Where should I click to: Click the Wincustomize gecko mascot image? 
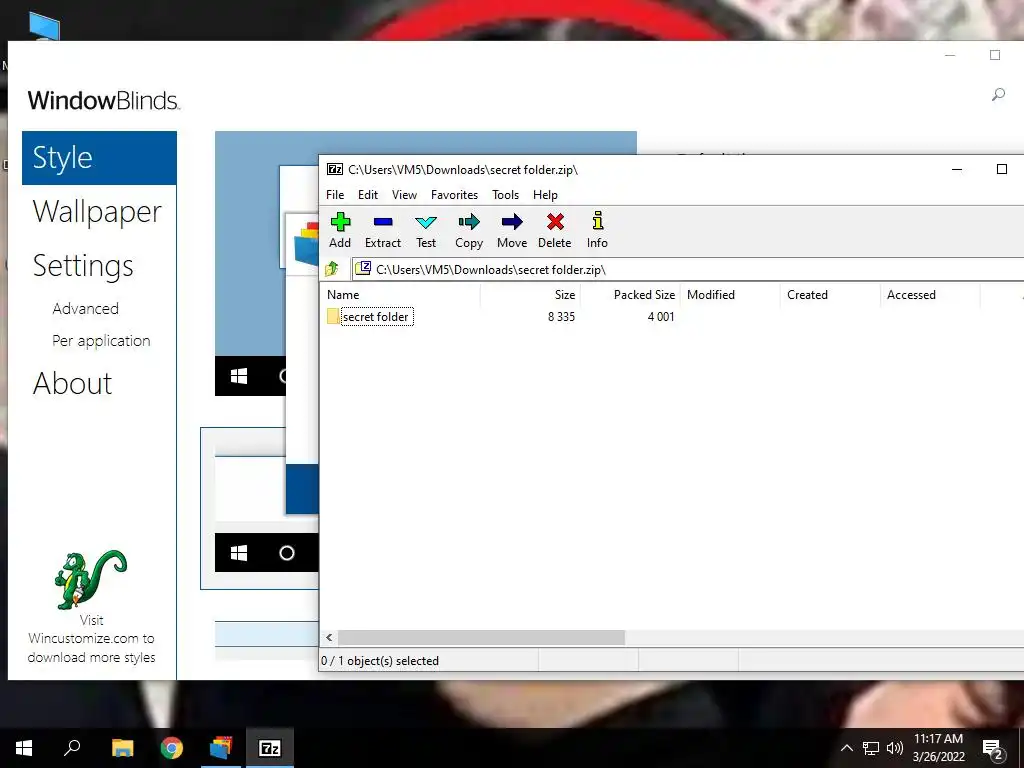(x=91, y=579)
